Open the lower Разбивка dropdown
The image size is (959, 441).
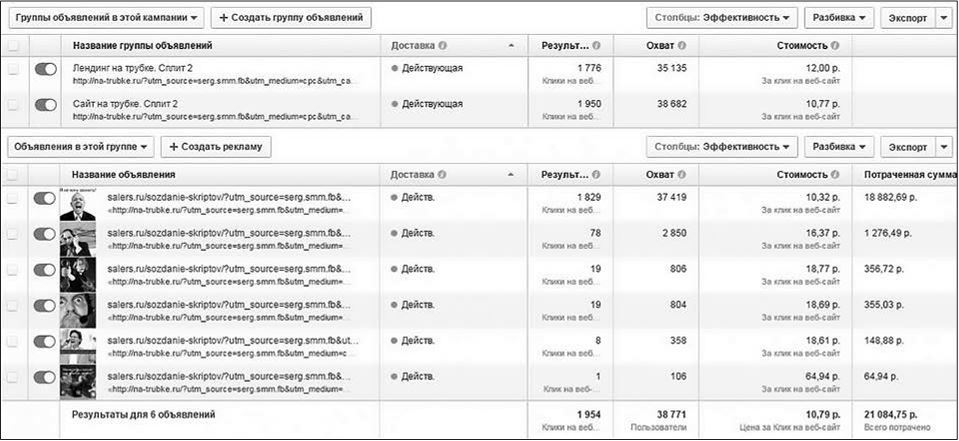(x=839, y=146)
